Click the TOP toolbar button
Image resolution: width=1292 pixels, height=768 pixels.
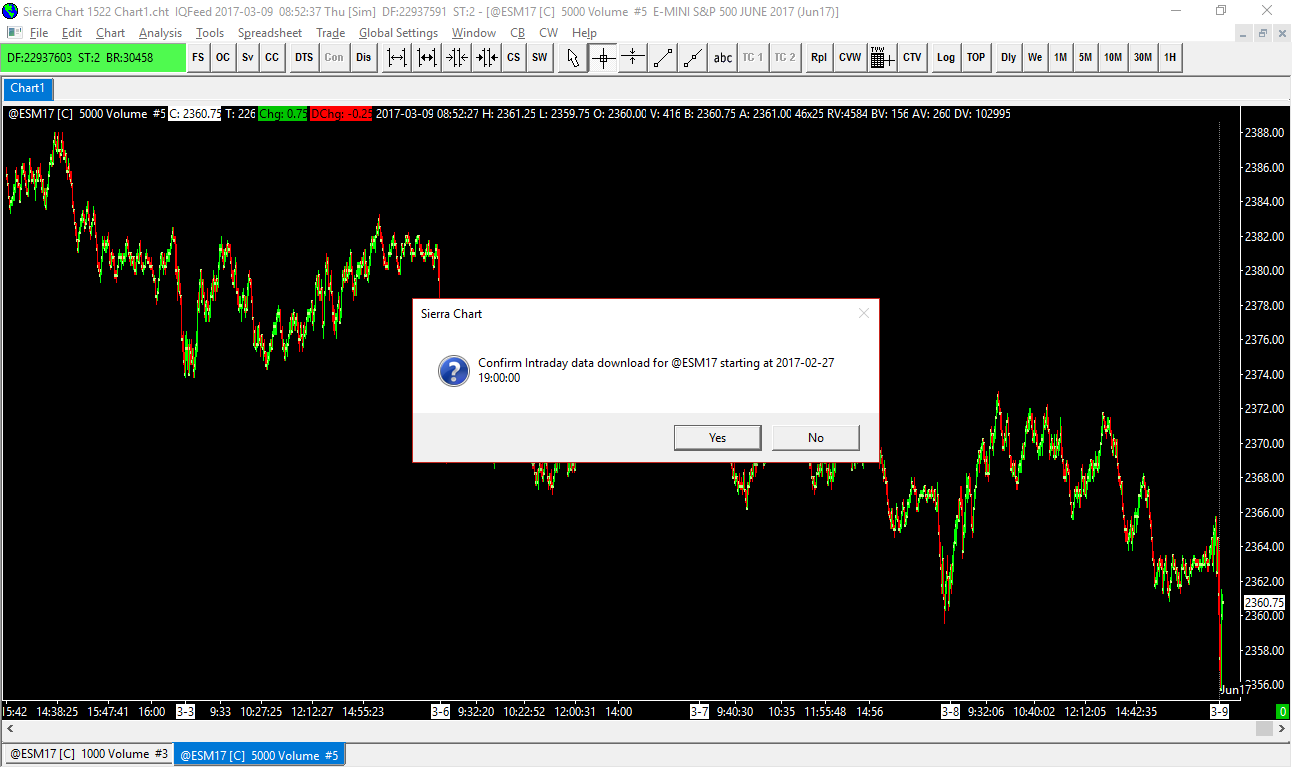click(x=976, y=58)
